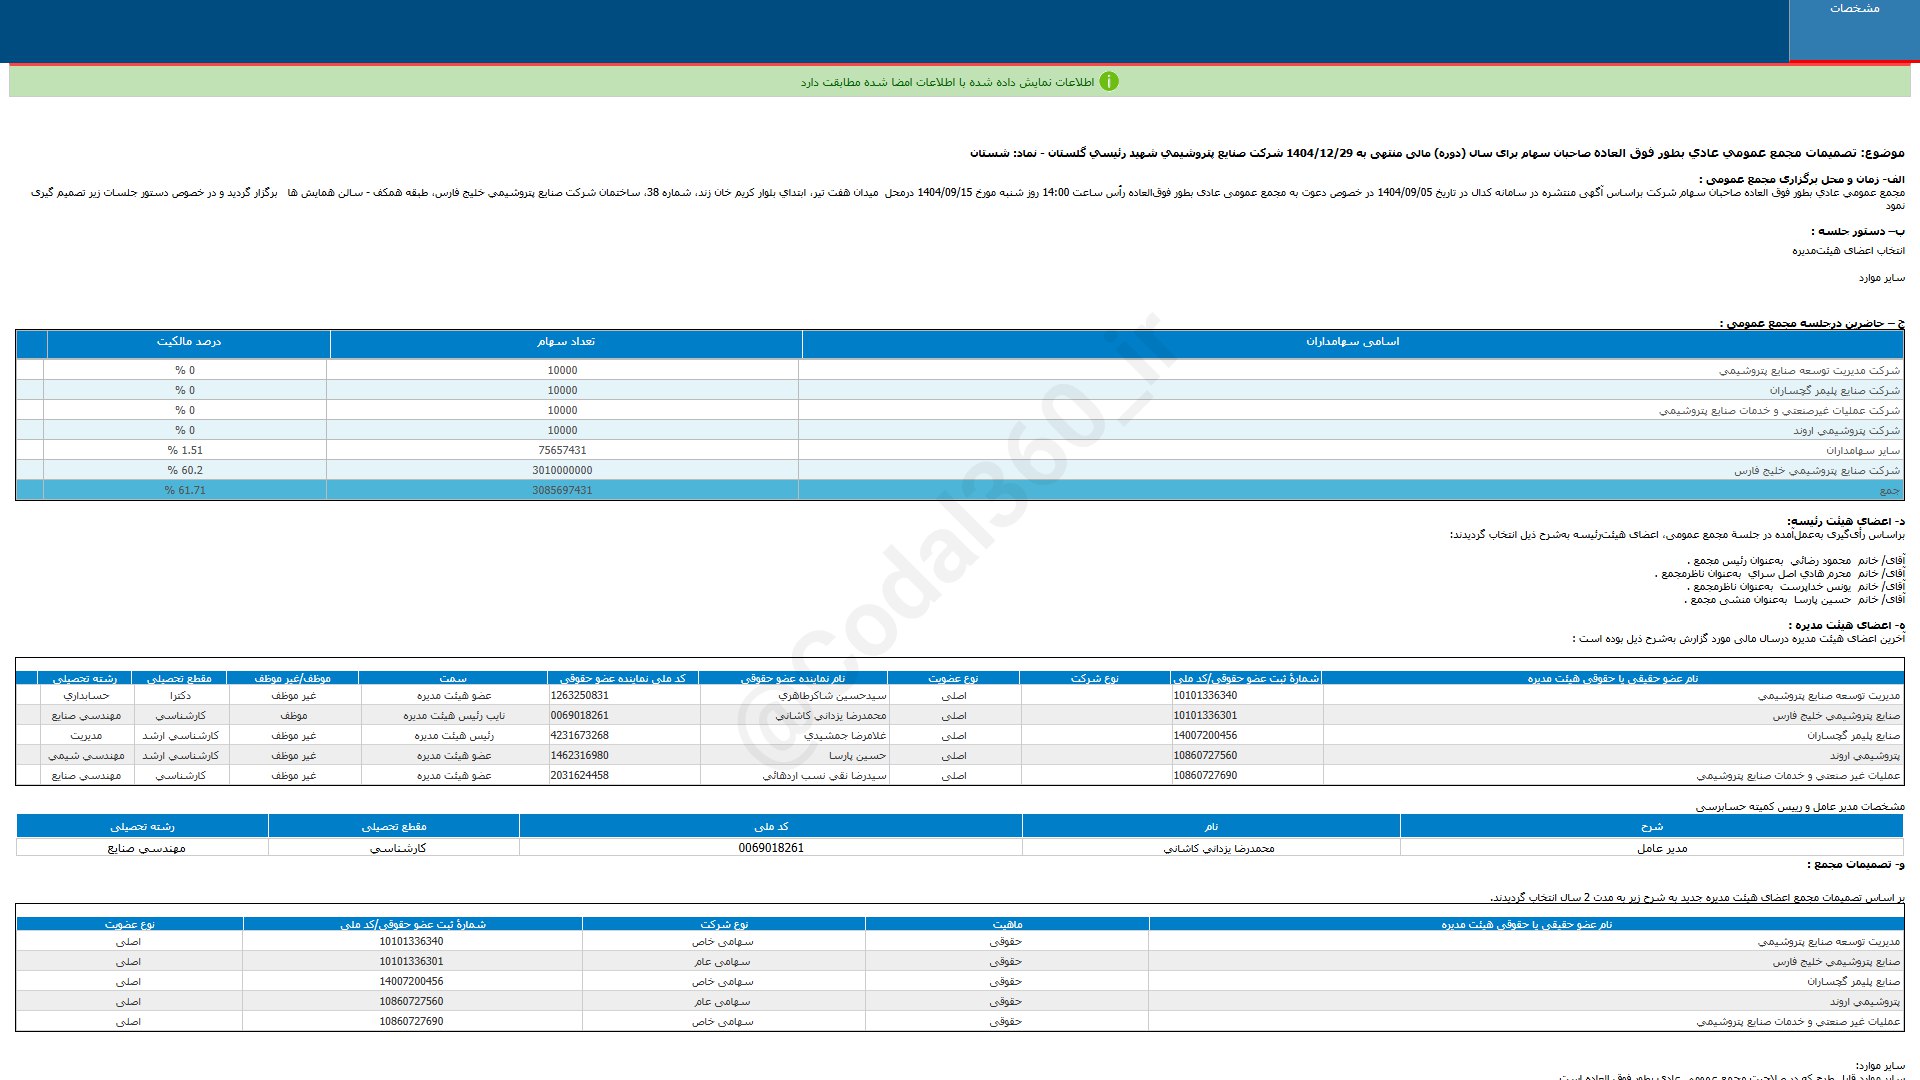
Task: Click the تعداد سهام column header
Action: click(x=566, y=342)
